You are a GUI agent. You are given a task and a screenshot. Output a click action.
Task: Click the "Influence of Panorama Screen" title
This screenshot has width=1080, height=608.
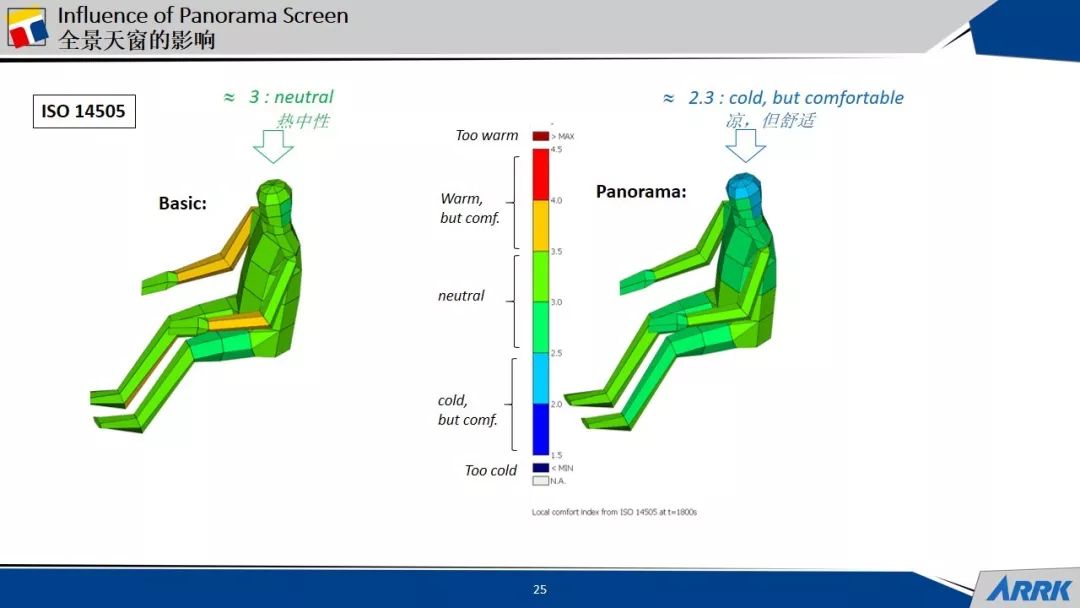coord(203,16)
